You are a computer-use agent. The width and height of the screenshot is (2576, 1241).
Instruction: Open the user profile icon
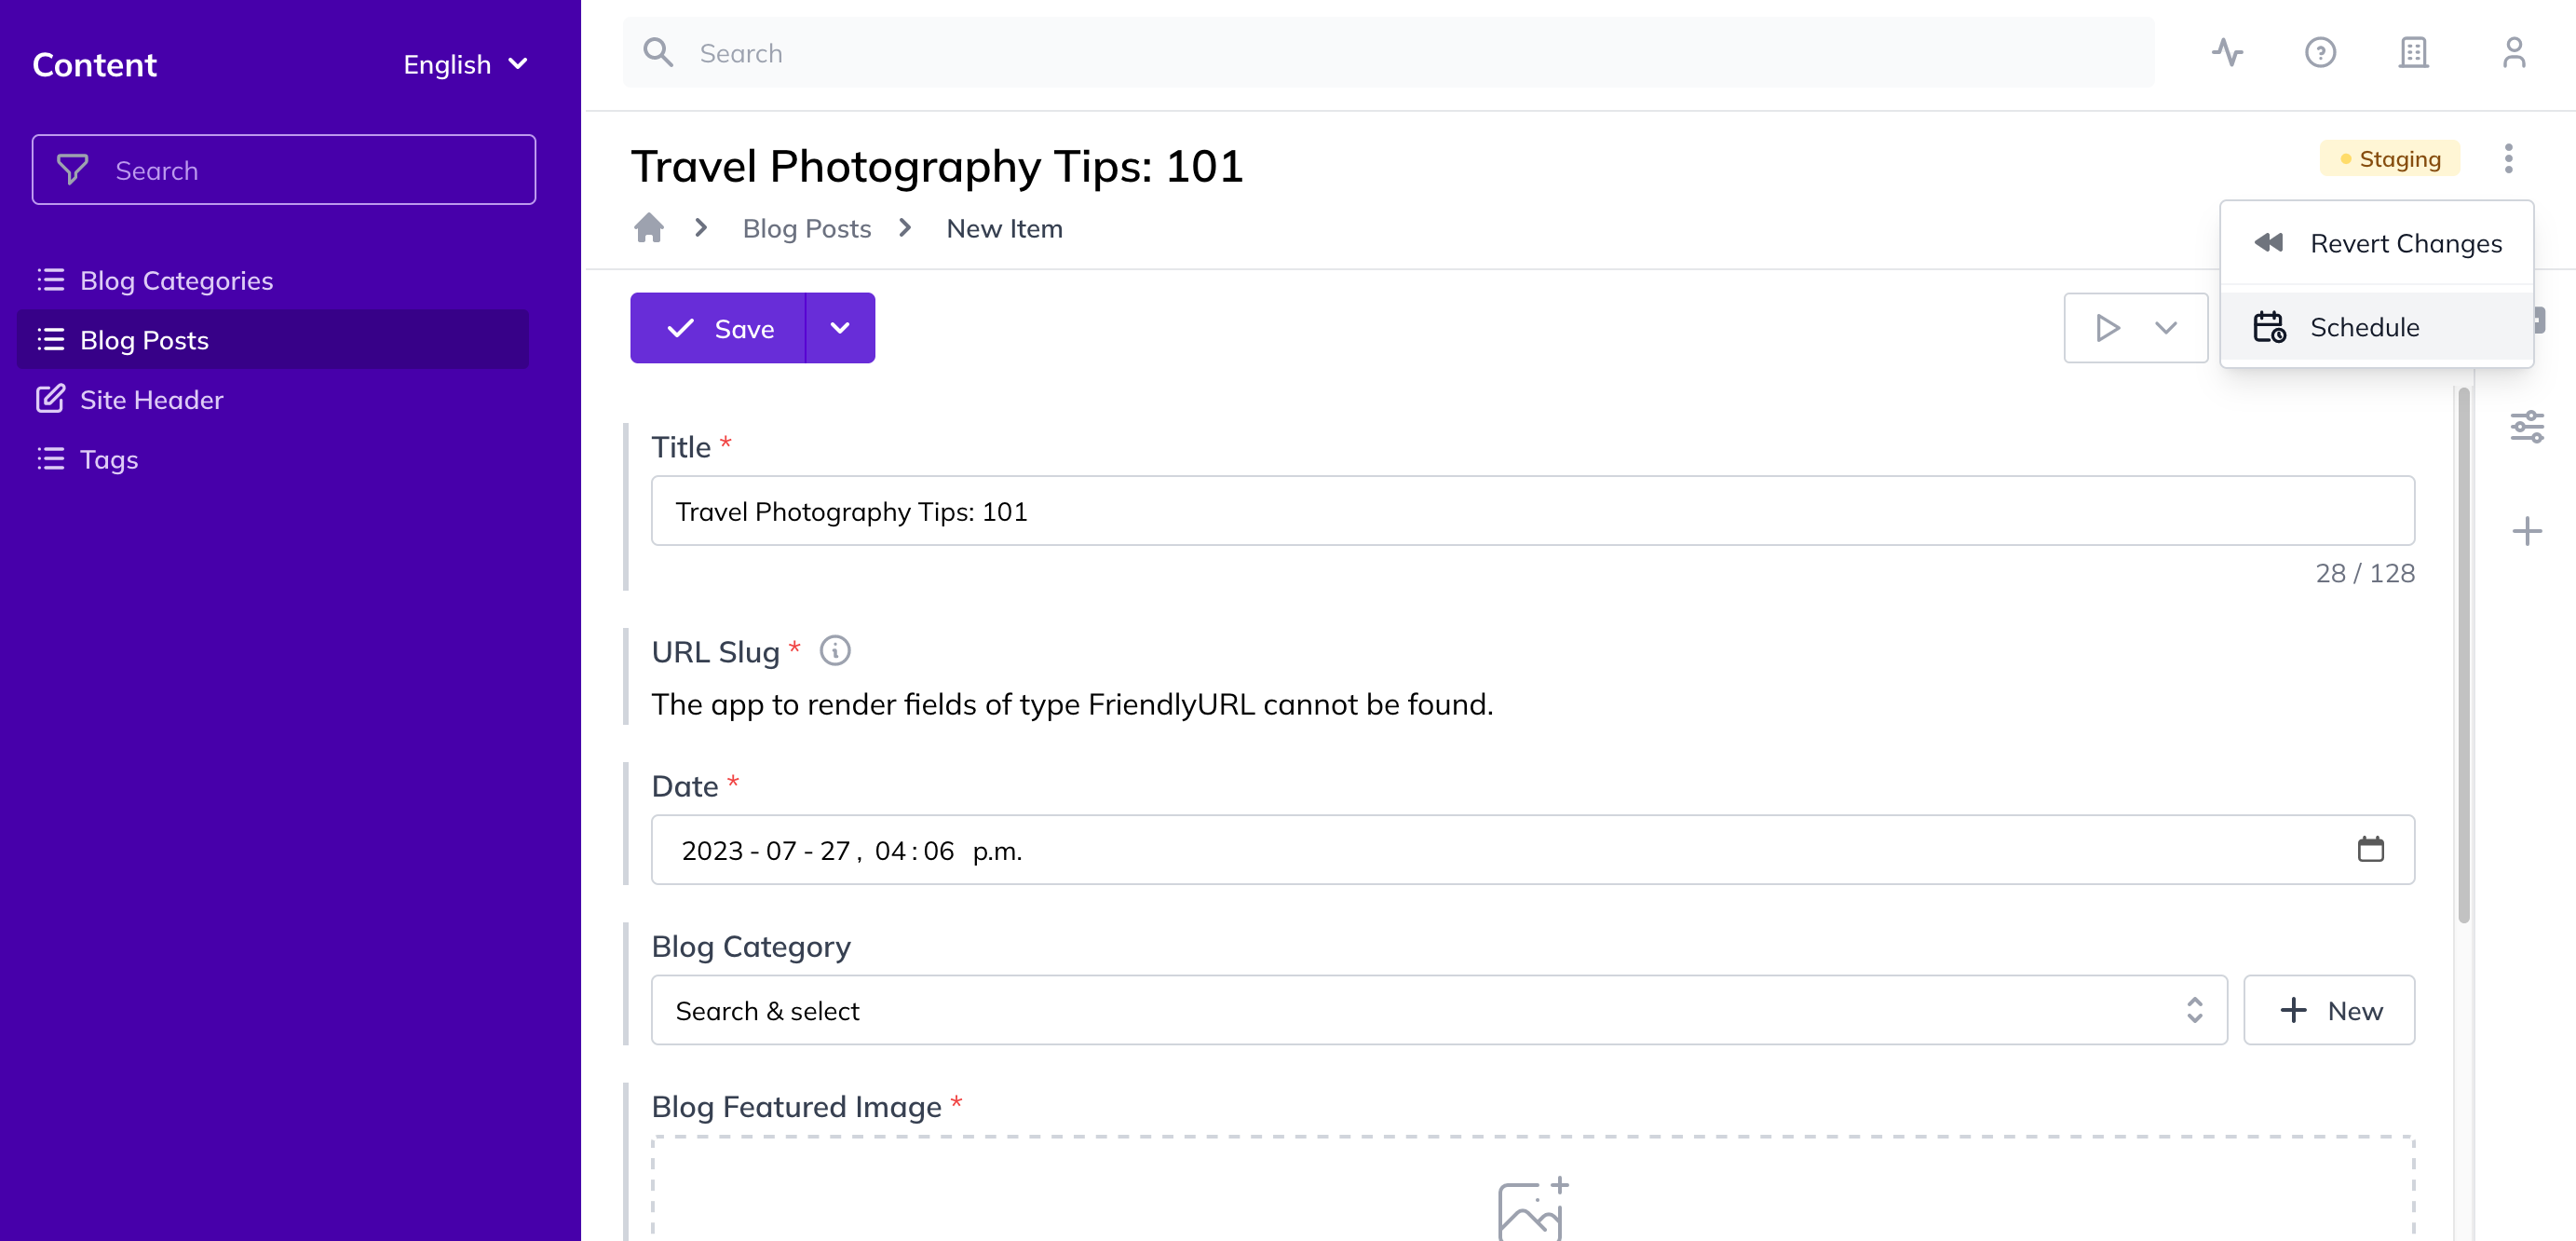[x=2514, y=52]
